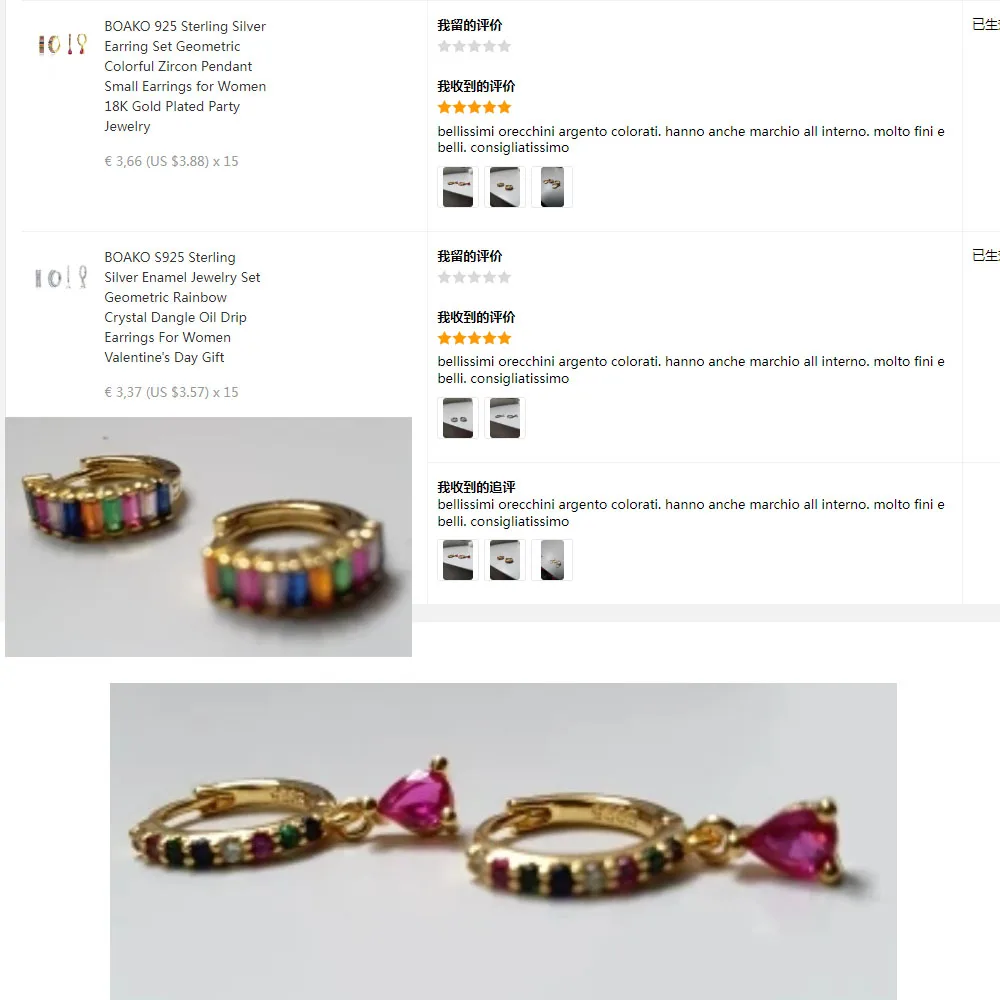Rate second order using grey stars
The height and width of the screenshot is (1000, 1000).
click(x=474, y=277)
